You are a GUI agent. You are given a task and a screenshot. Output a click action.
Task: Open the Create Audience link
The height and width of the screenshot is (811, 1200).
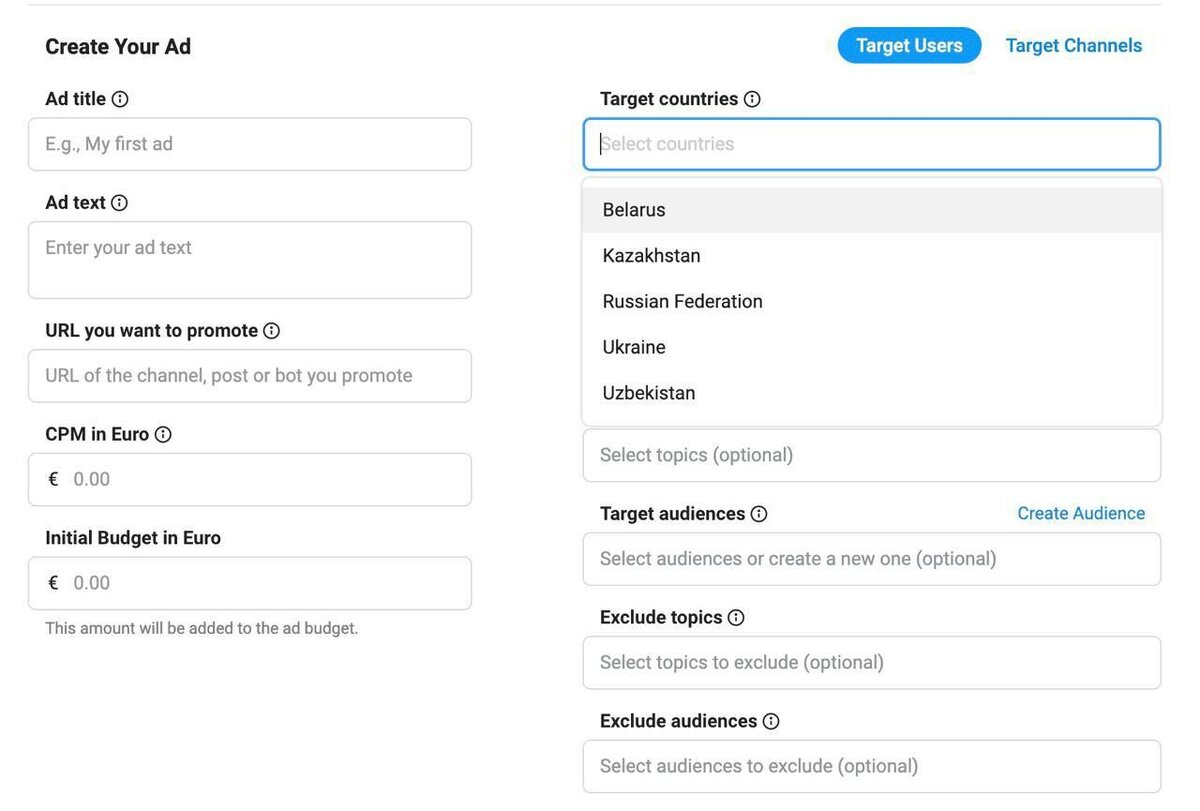pos(1080,514)
